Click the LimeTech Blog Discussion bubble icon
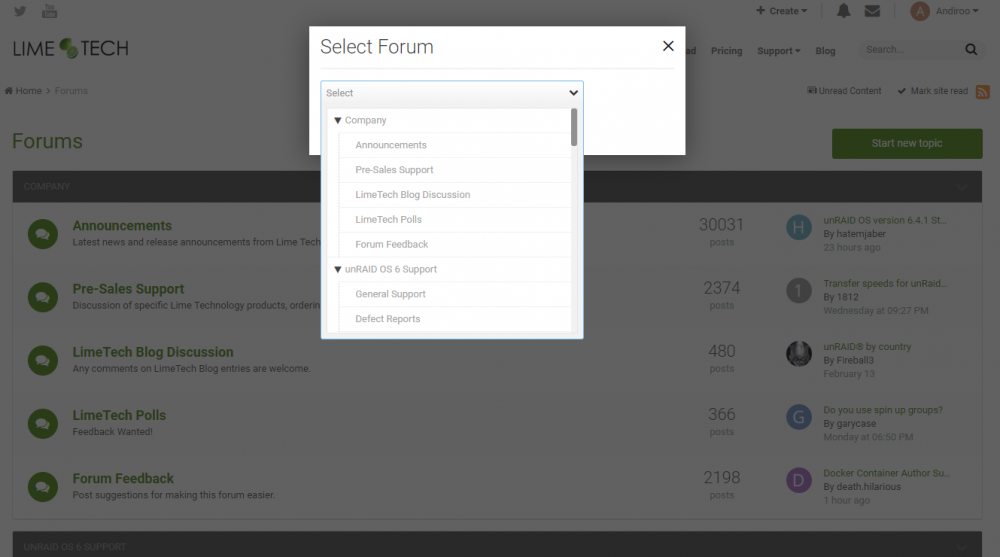This screenshot has height=557, width=1000. pyautogui.click(x=43, y=360)
